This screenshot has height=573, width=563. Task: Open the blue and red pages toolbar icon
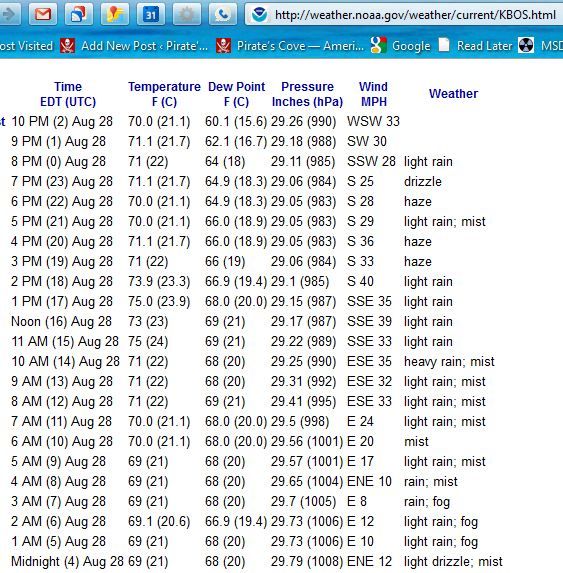(x=79, y=15)
